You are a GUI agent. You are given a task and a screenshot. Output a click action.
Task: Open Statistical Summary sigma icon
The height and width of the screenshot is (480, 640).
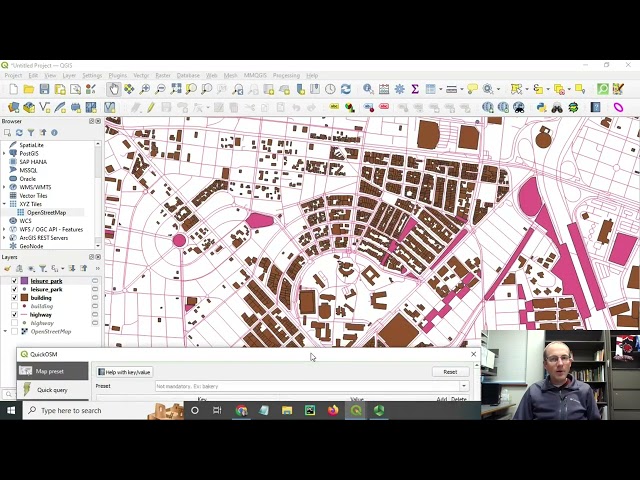[415, 89]
